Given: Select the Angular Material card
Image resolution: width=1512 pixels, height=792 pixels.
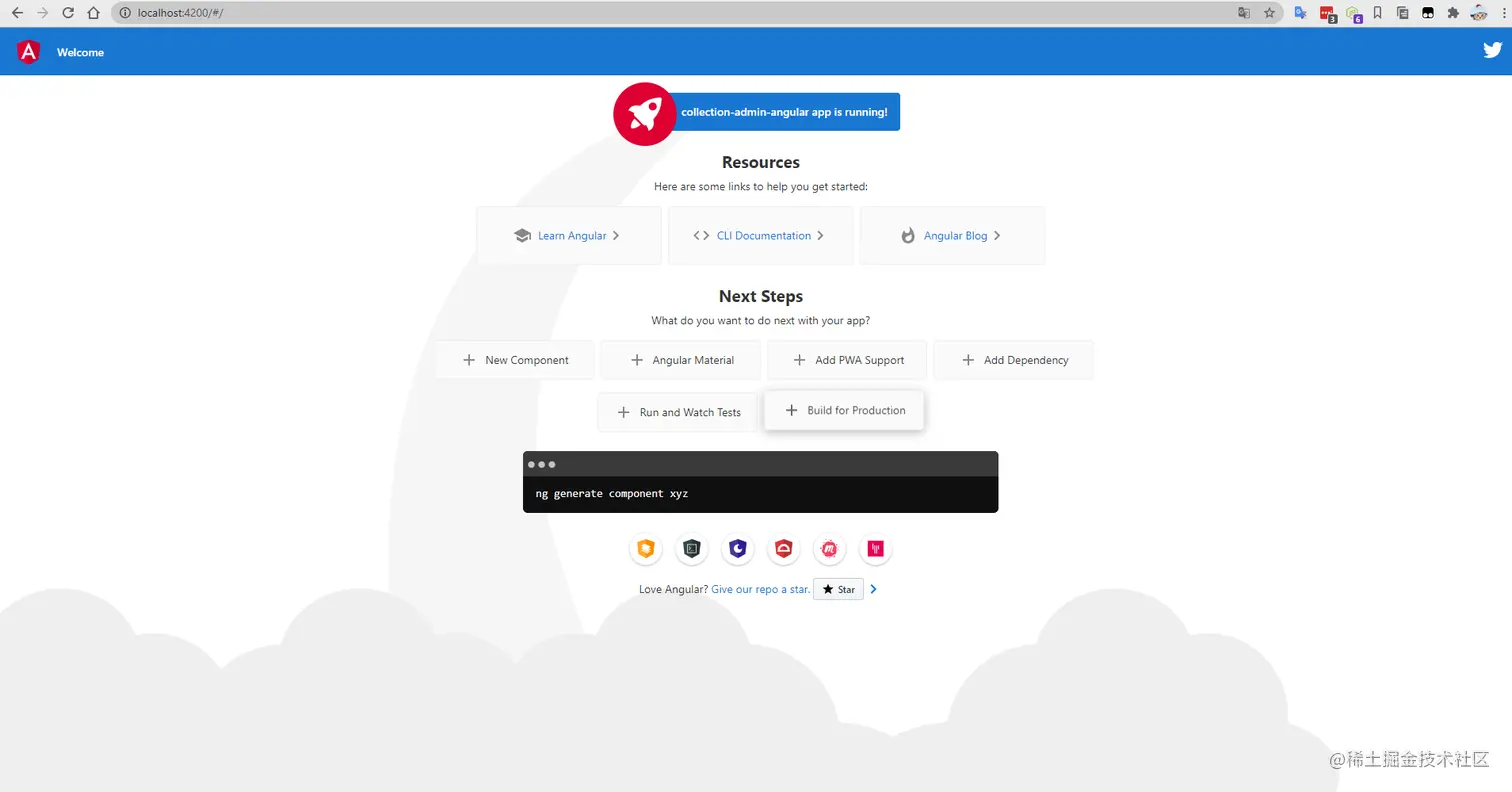Looking at the screenshot, I should 681,360.
